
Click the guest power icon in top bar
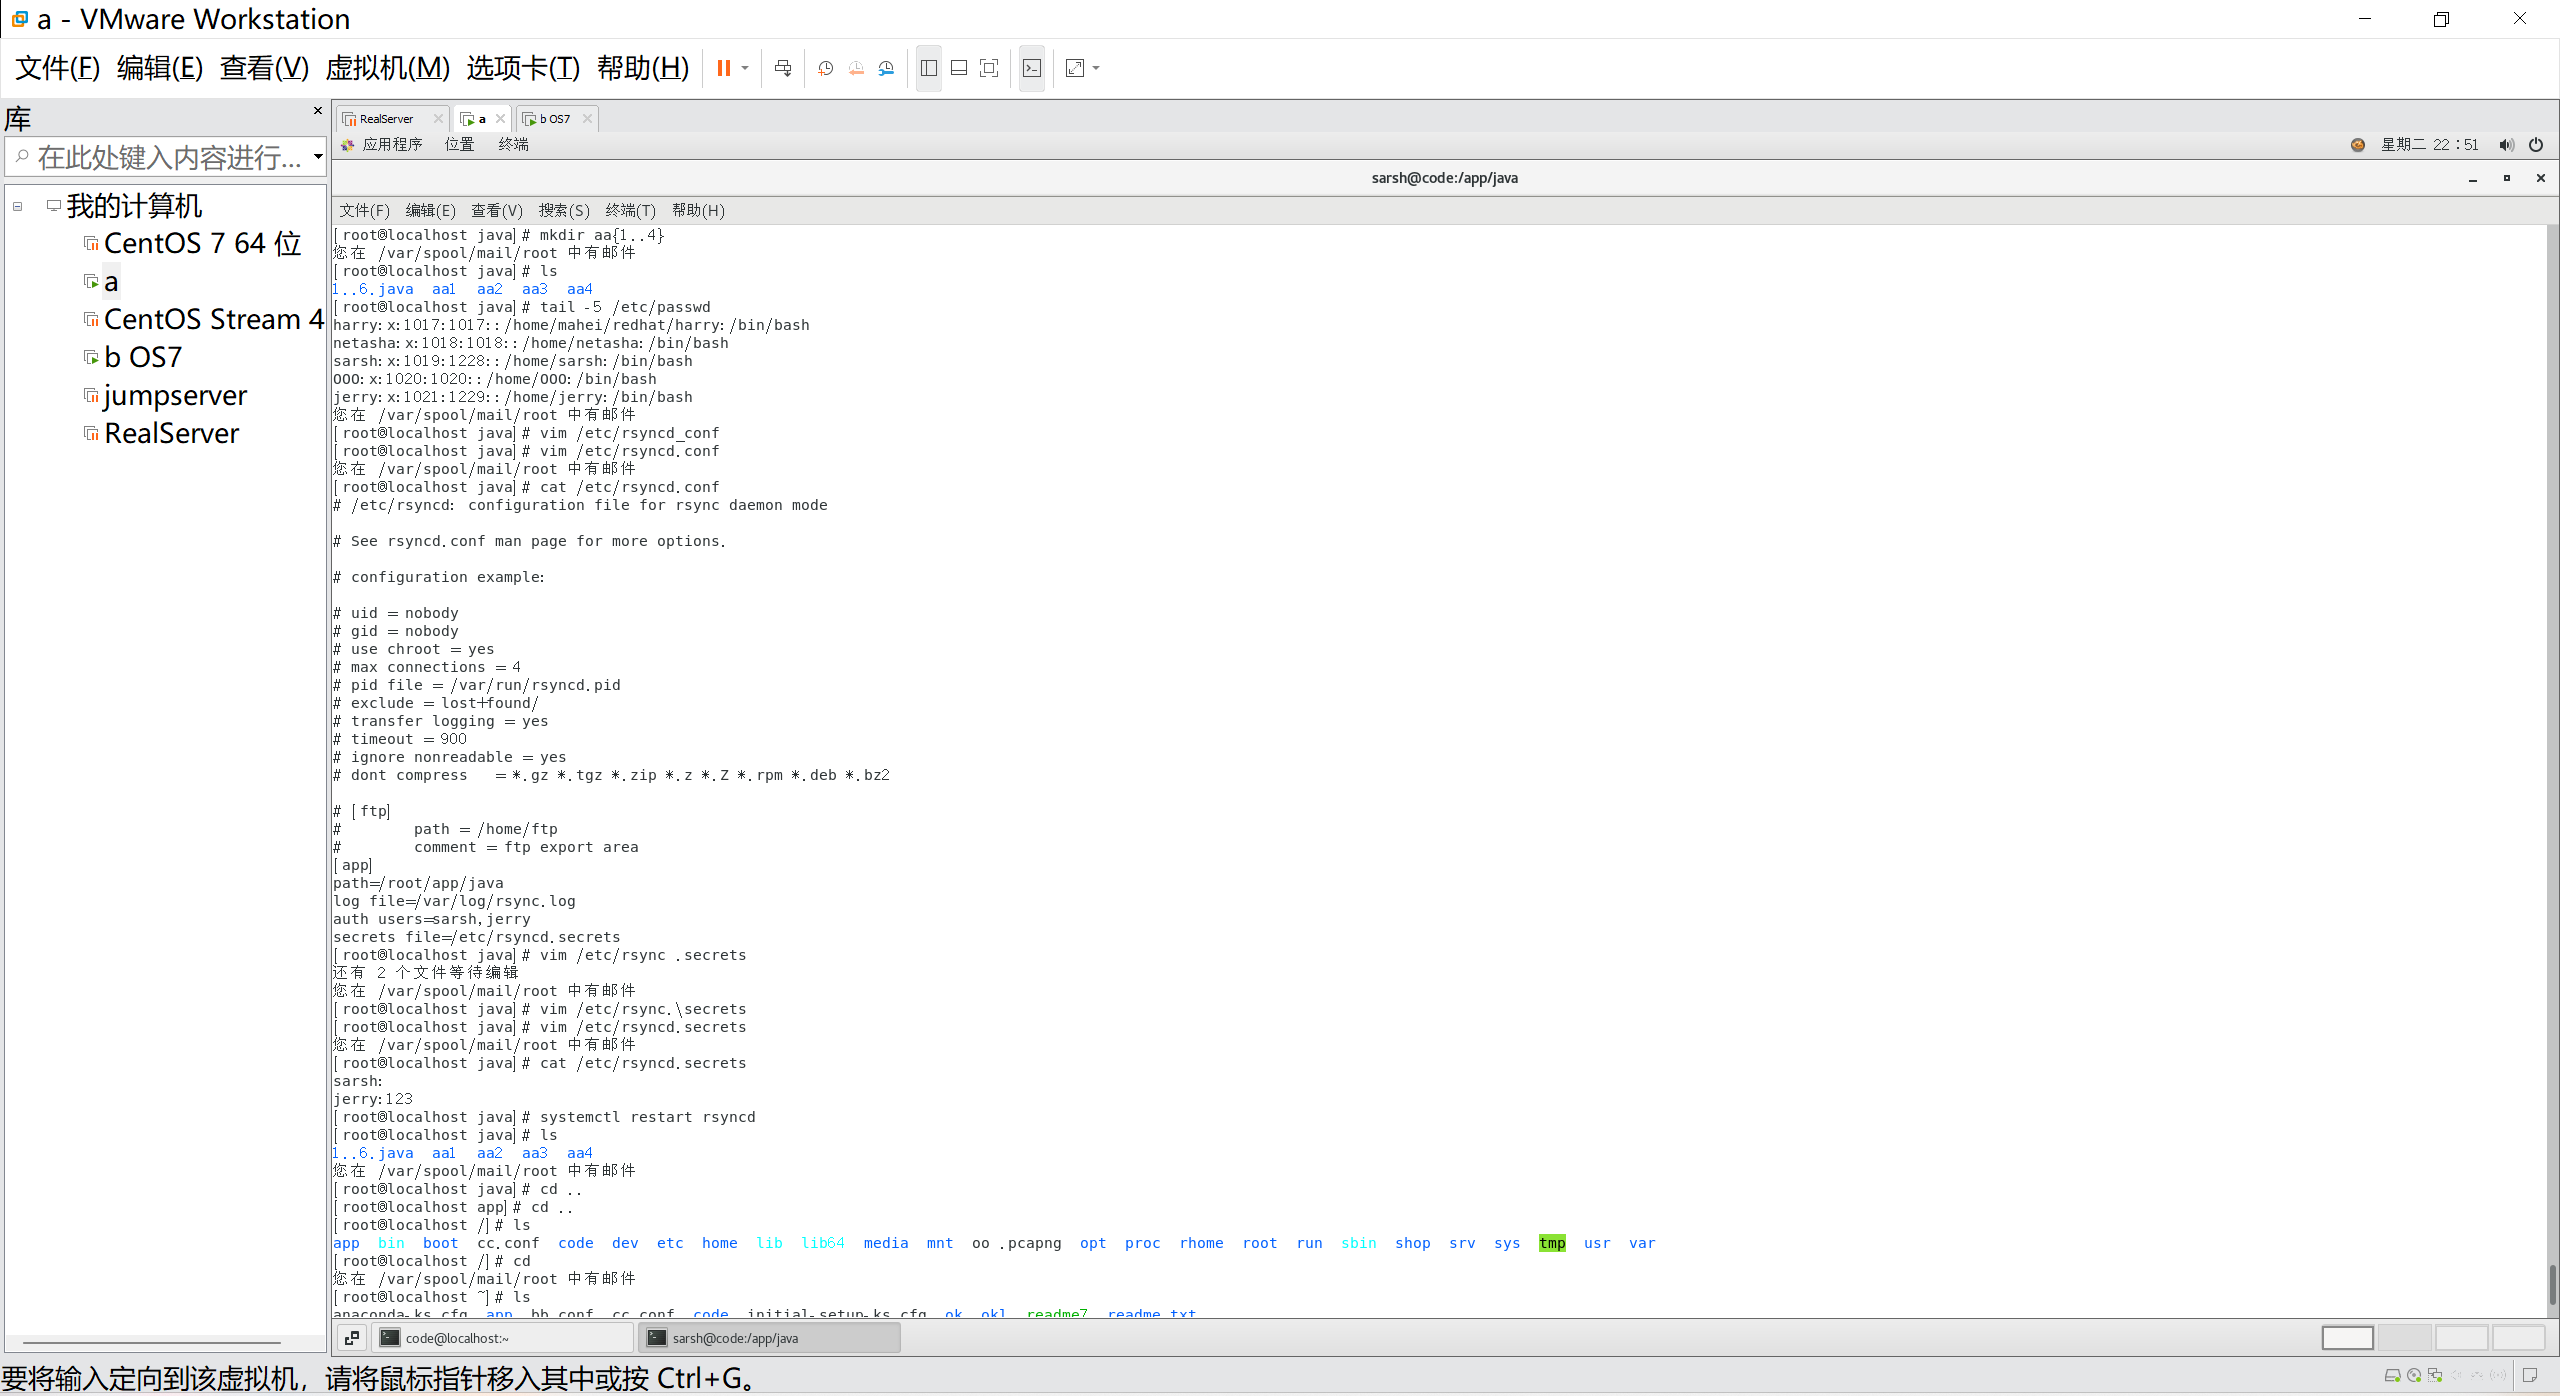tap(2536, 145)
